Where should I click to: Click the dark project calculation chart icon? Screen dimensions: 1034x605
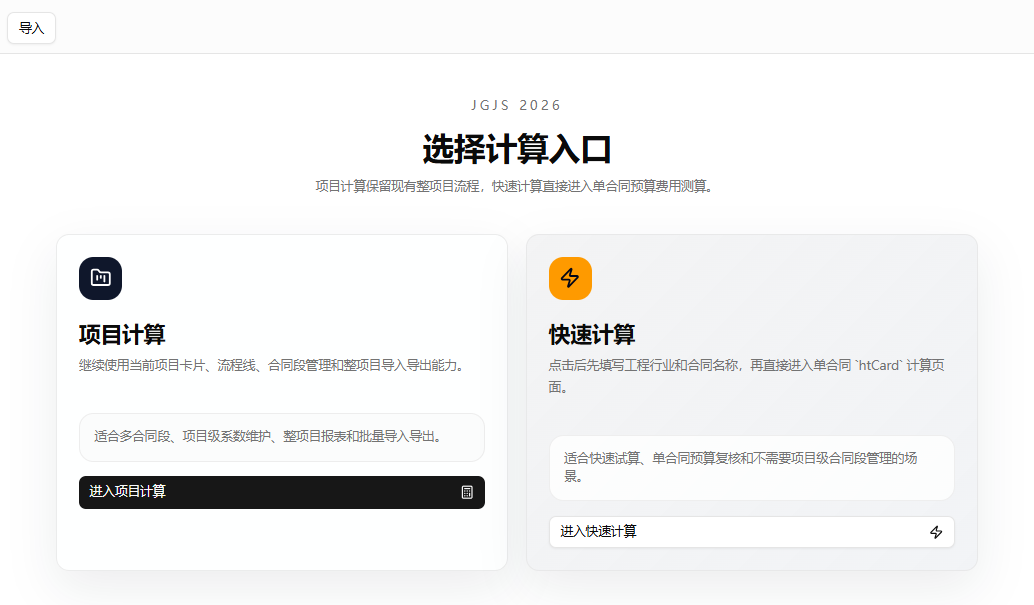click(x=100, y=278)
